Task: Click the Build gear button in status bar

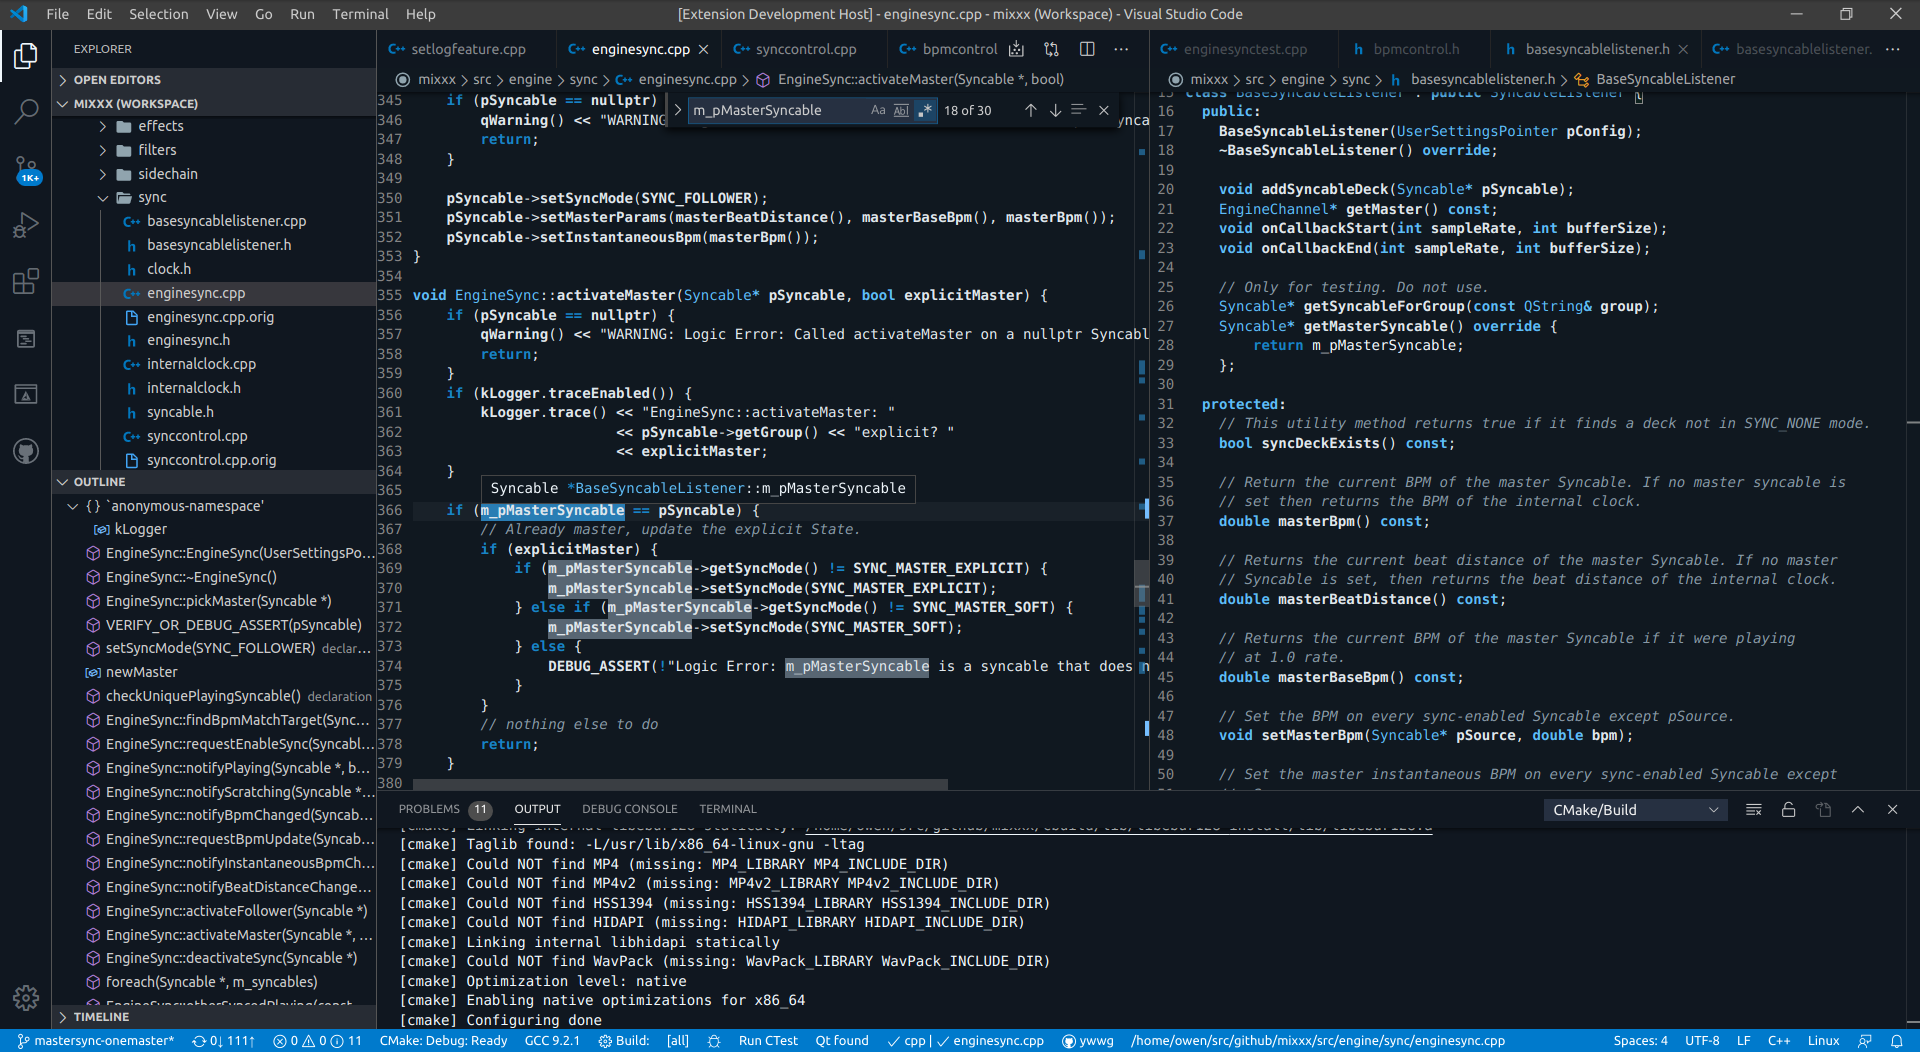Action: (624, 1041)
